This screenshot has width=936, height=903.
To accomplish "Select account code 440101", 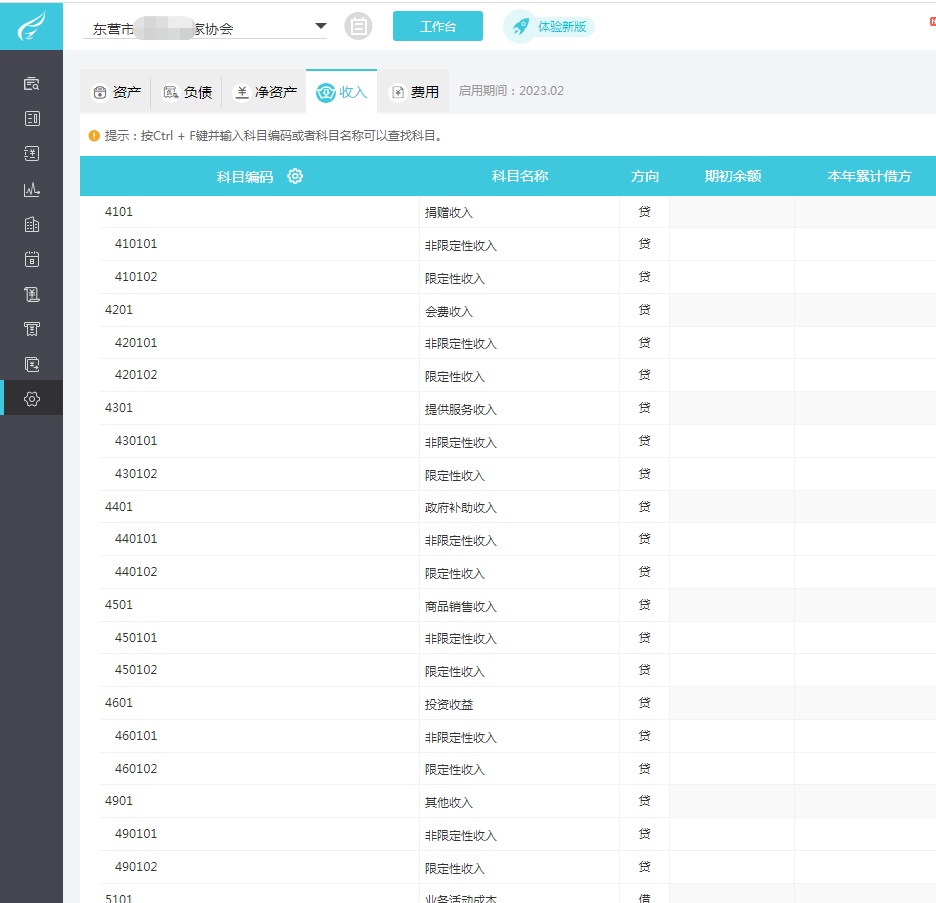I will (x=136, y=539).
